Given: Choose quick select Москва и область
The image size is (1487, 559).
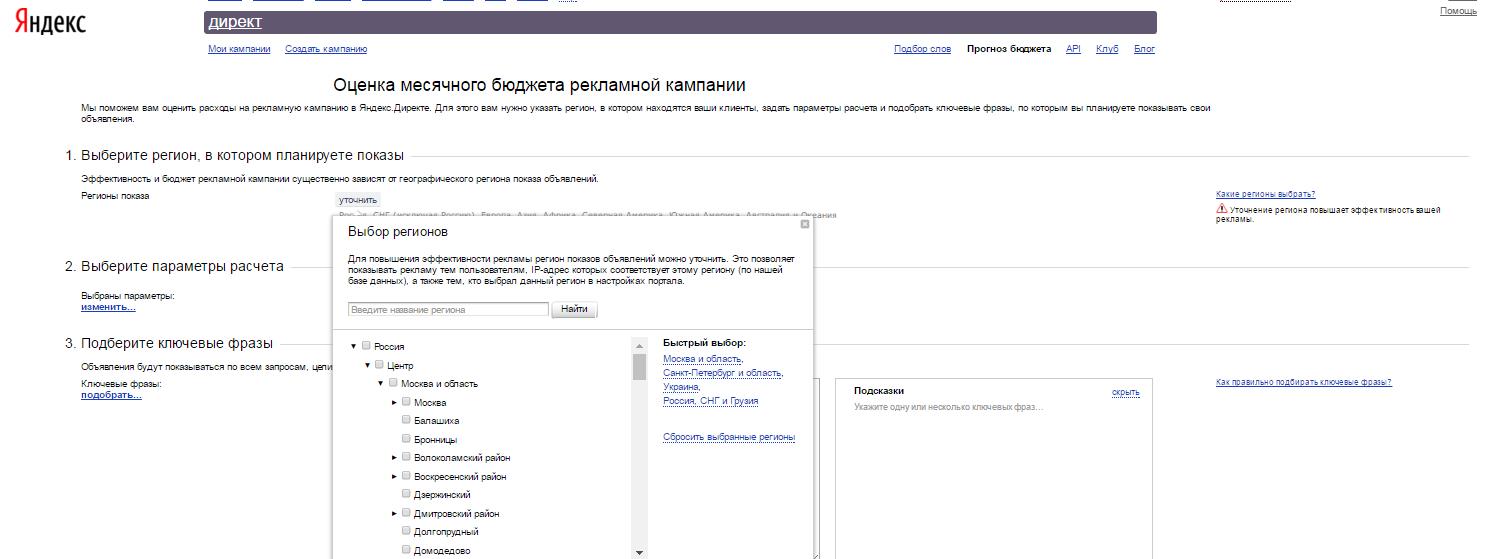Looking at the screenshot, I should pos(702,359).
